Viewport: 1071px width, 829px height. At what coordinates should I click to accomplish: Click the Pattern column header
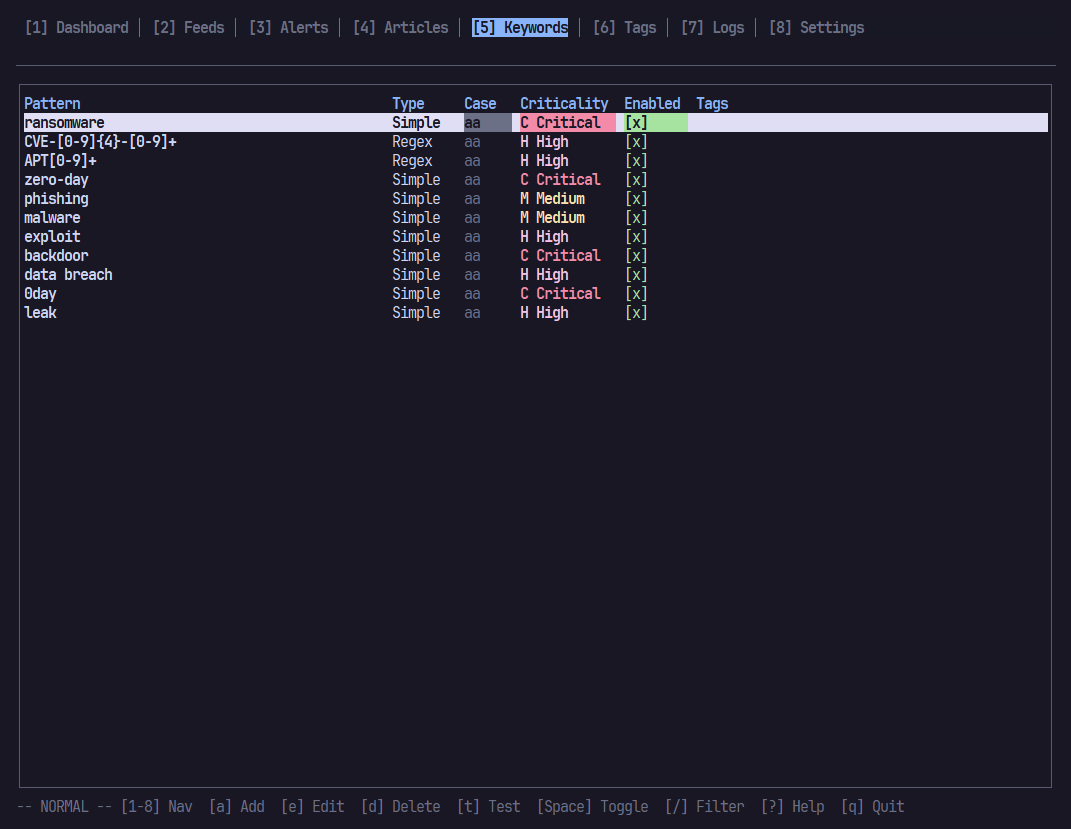pos(52,104)
